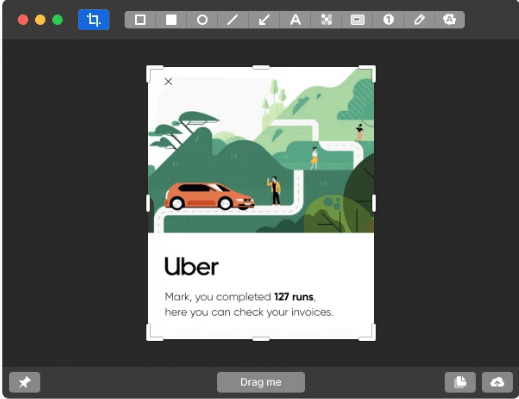Close the window with red button
Screen dimensions: 519x399
23,20
